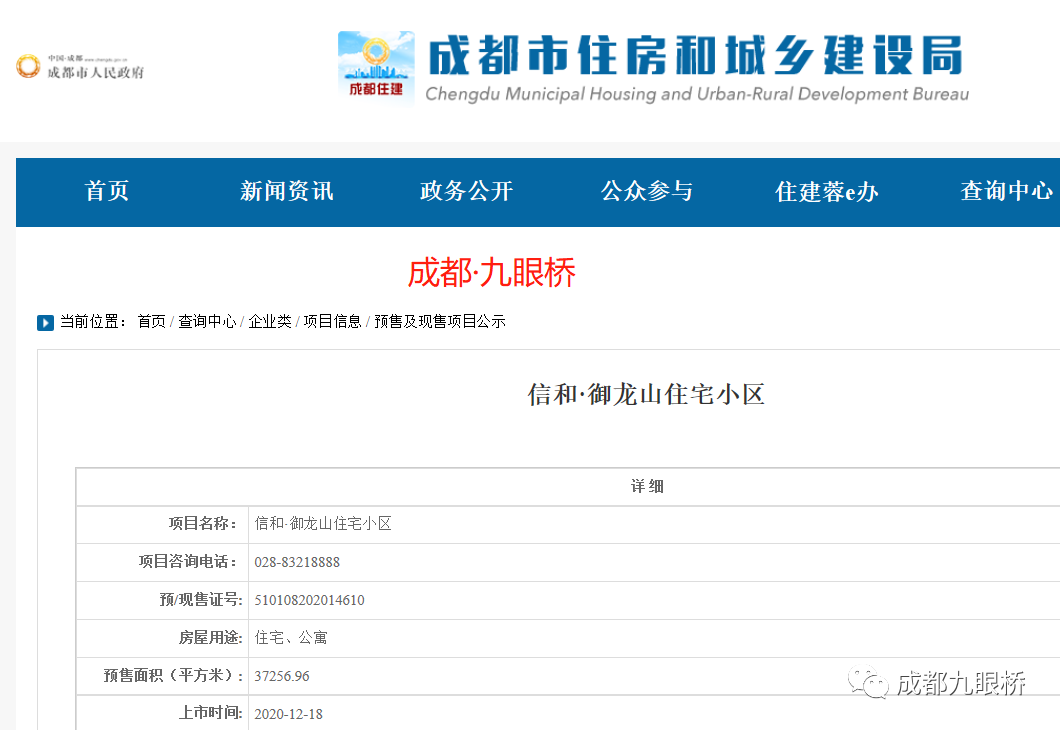Click the 首页 breadcrumb link
This screenshot has width=1060, height=730.
[x=152, y=322]
